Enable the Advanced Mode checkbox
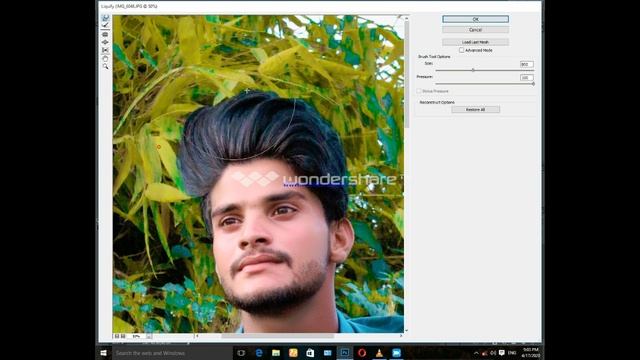The width and height of the screenshot is (640, 360). click(462, 50)
